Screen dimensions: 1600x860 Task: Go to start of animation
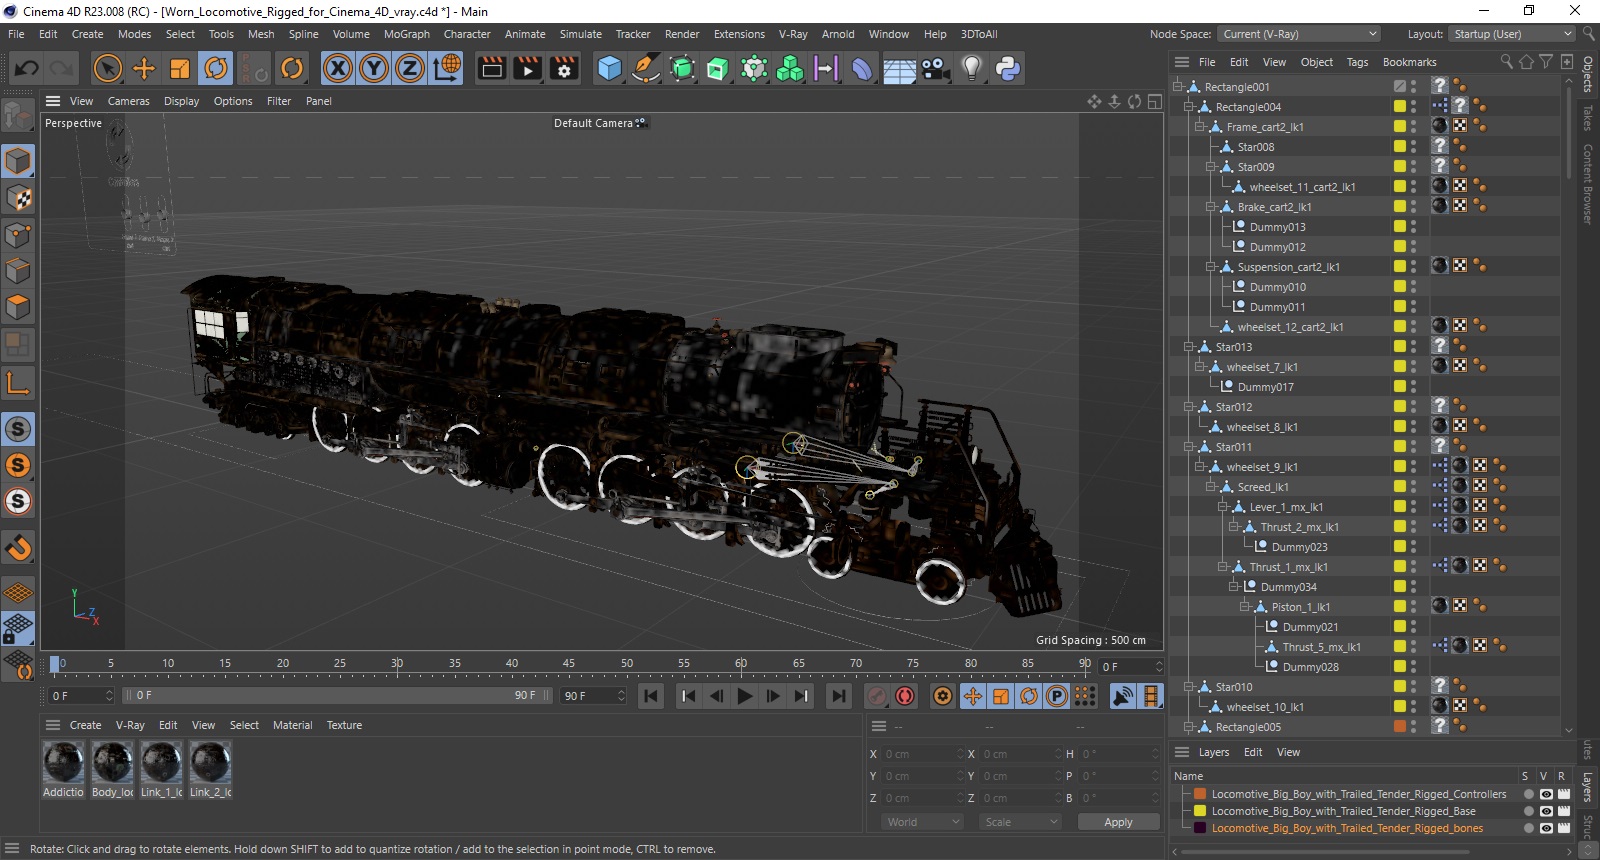point(651,696)
